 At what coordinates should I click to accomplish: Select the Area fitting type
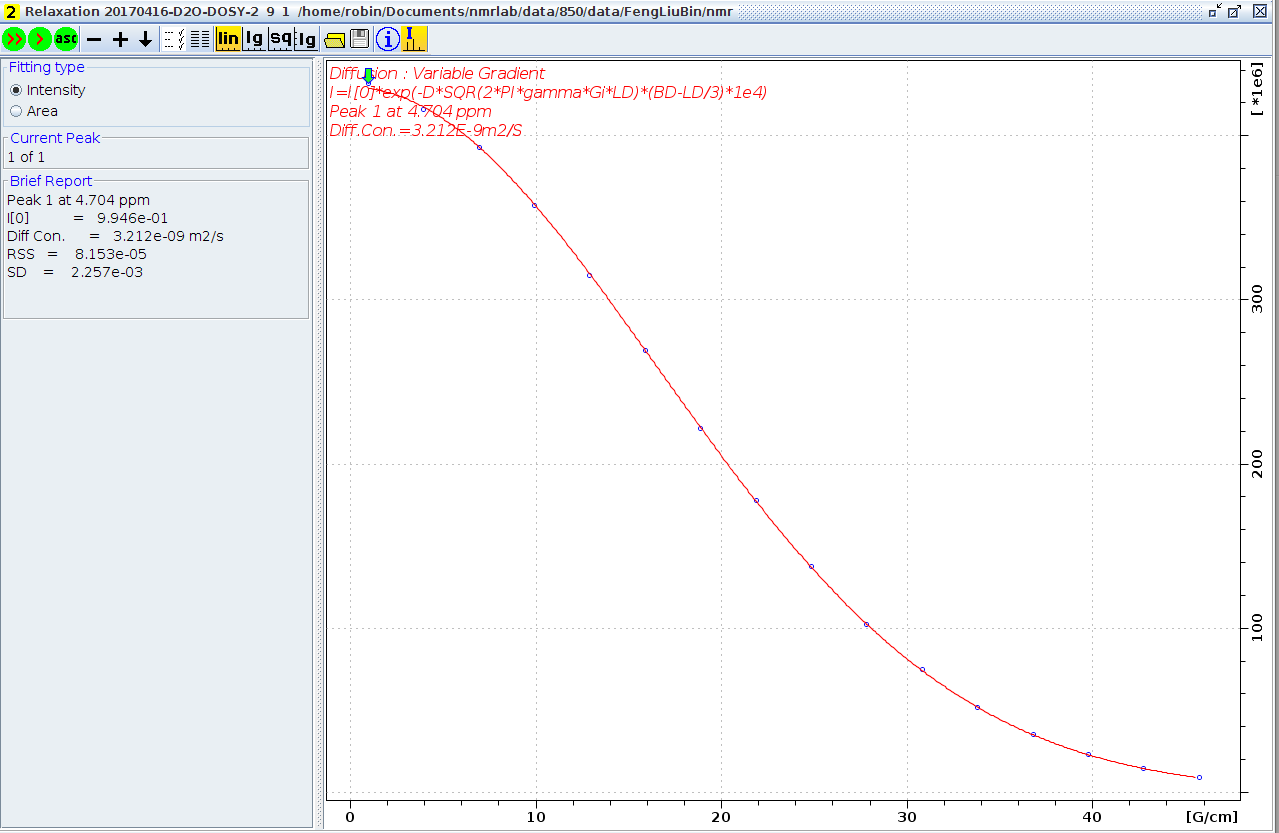click(x=16, y=111)
